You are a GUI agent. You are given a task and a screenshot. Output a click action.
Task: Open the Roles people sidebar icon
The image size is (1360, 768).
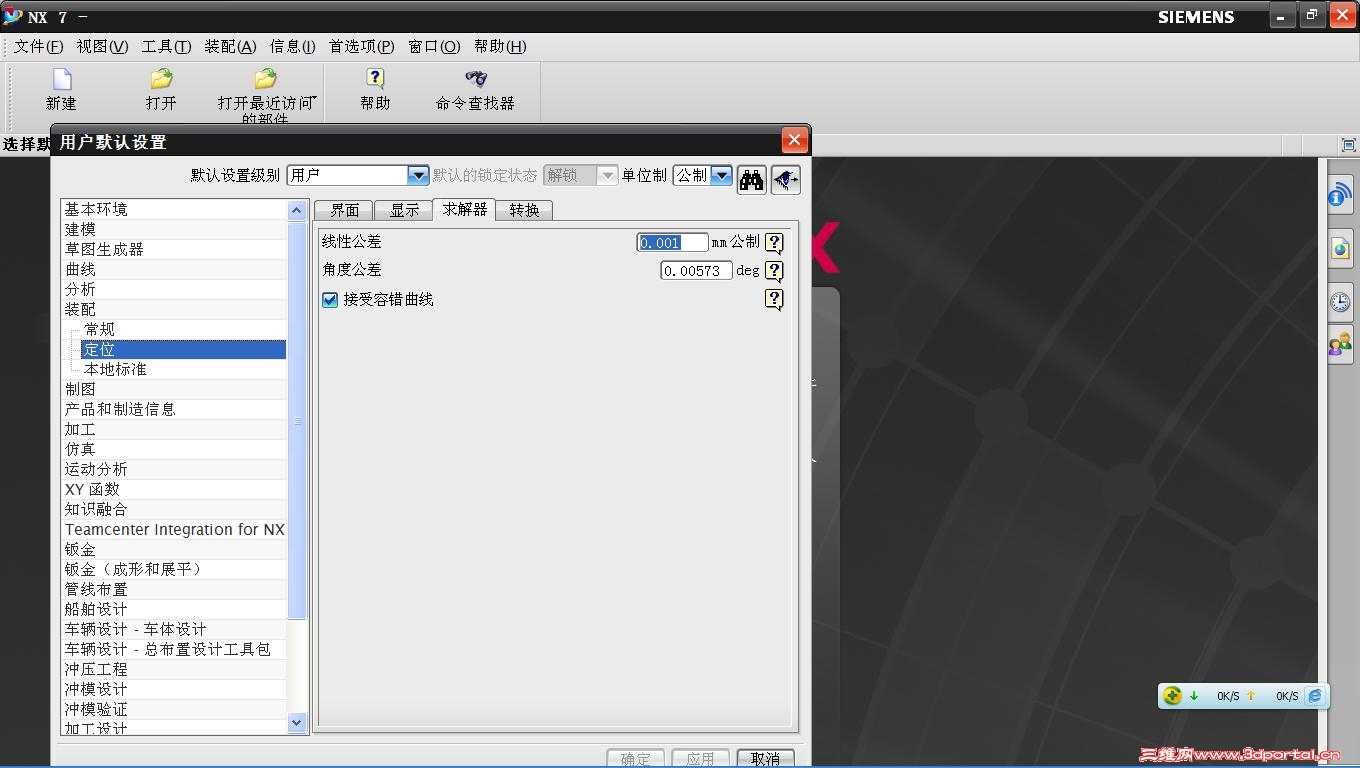pos(1340,345)
